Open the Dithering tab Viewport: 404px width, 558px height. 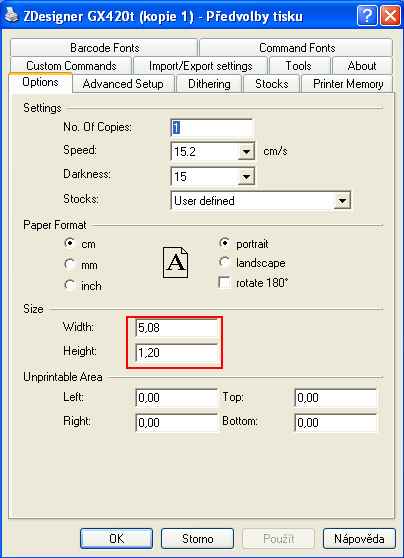[x=209, y=84]
